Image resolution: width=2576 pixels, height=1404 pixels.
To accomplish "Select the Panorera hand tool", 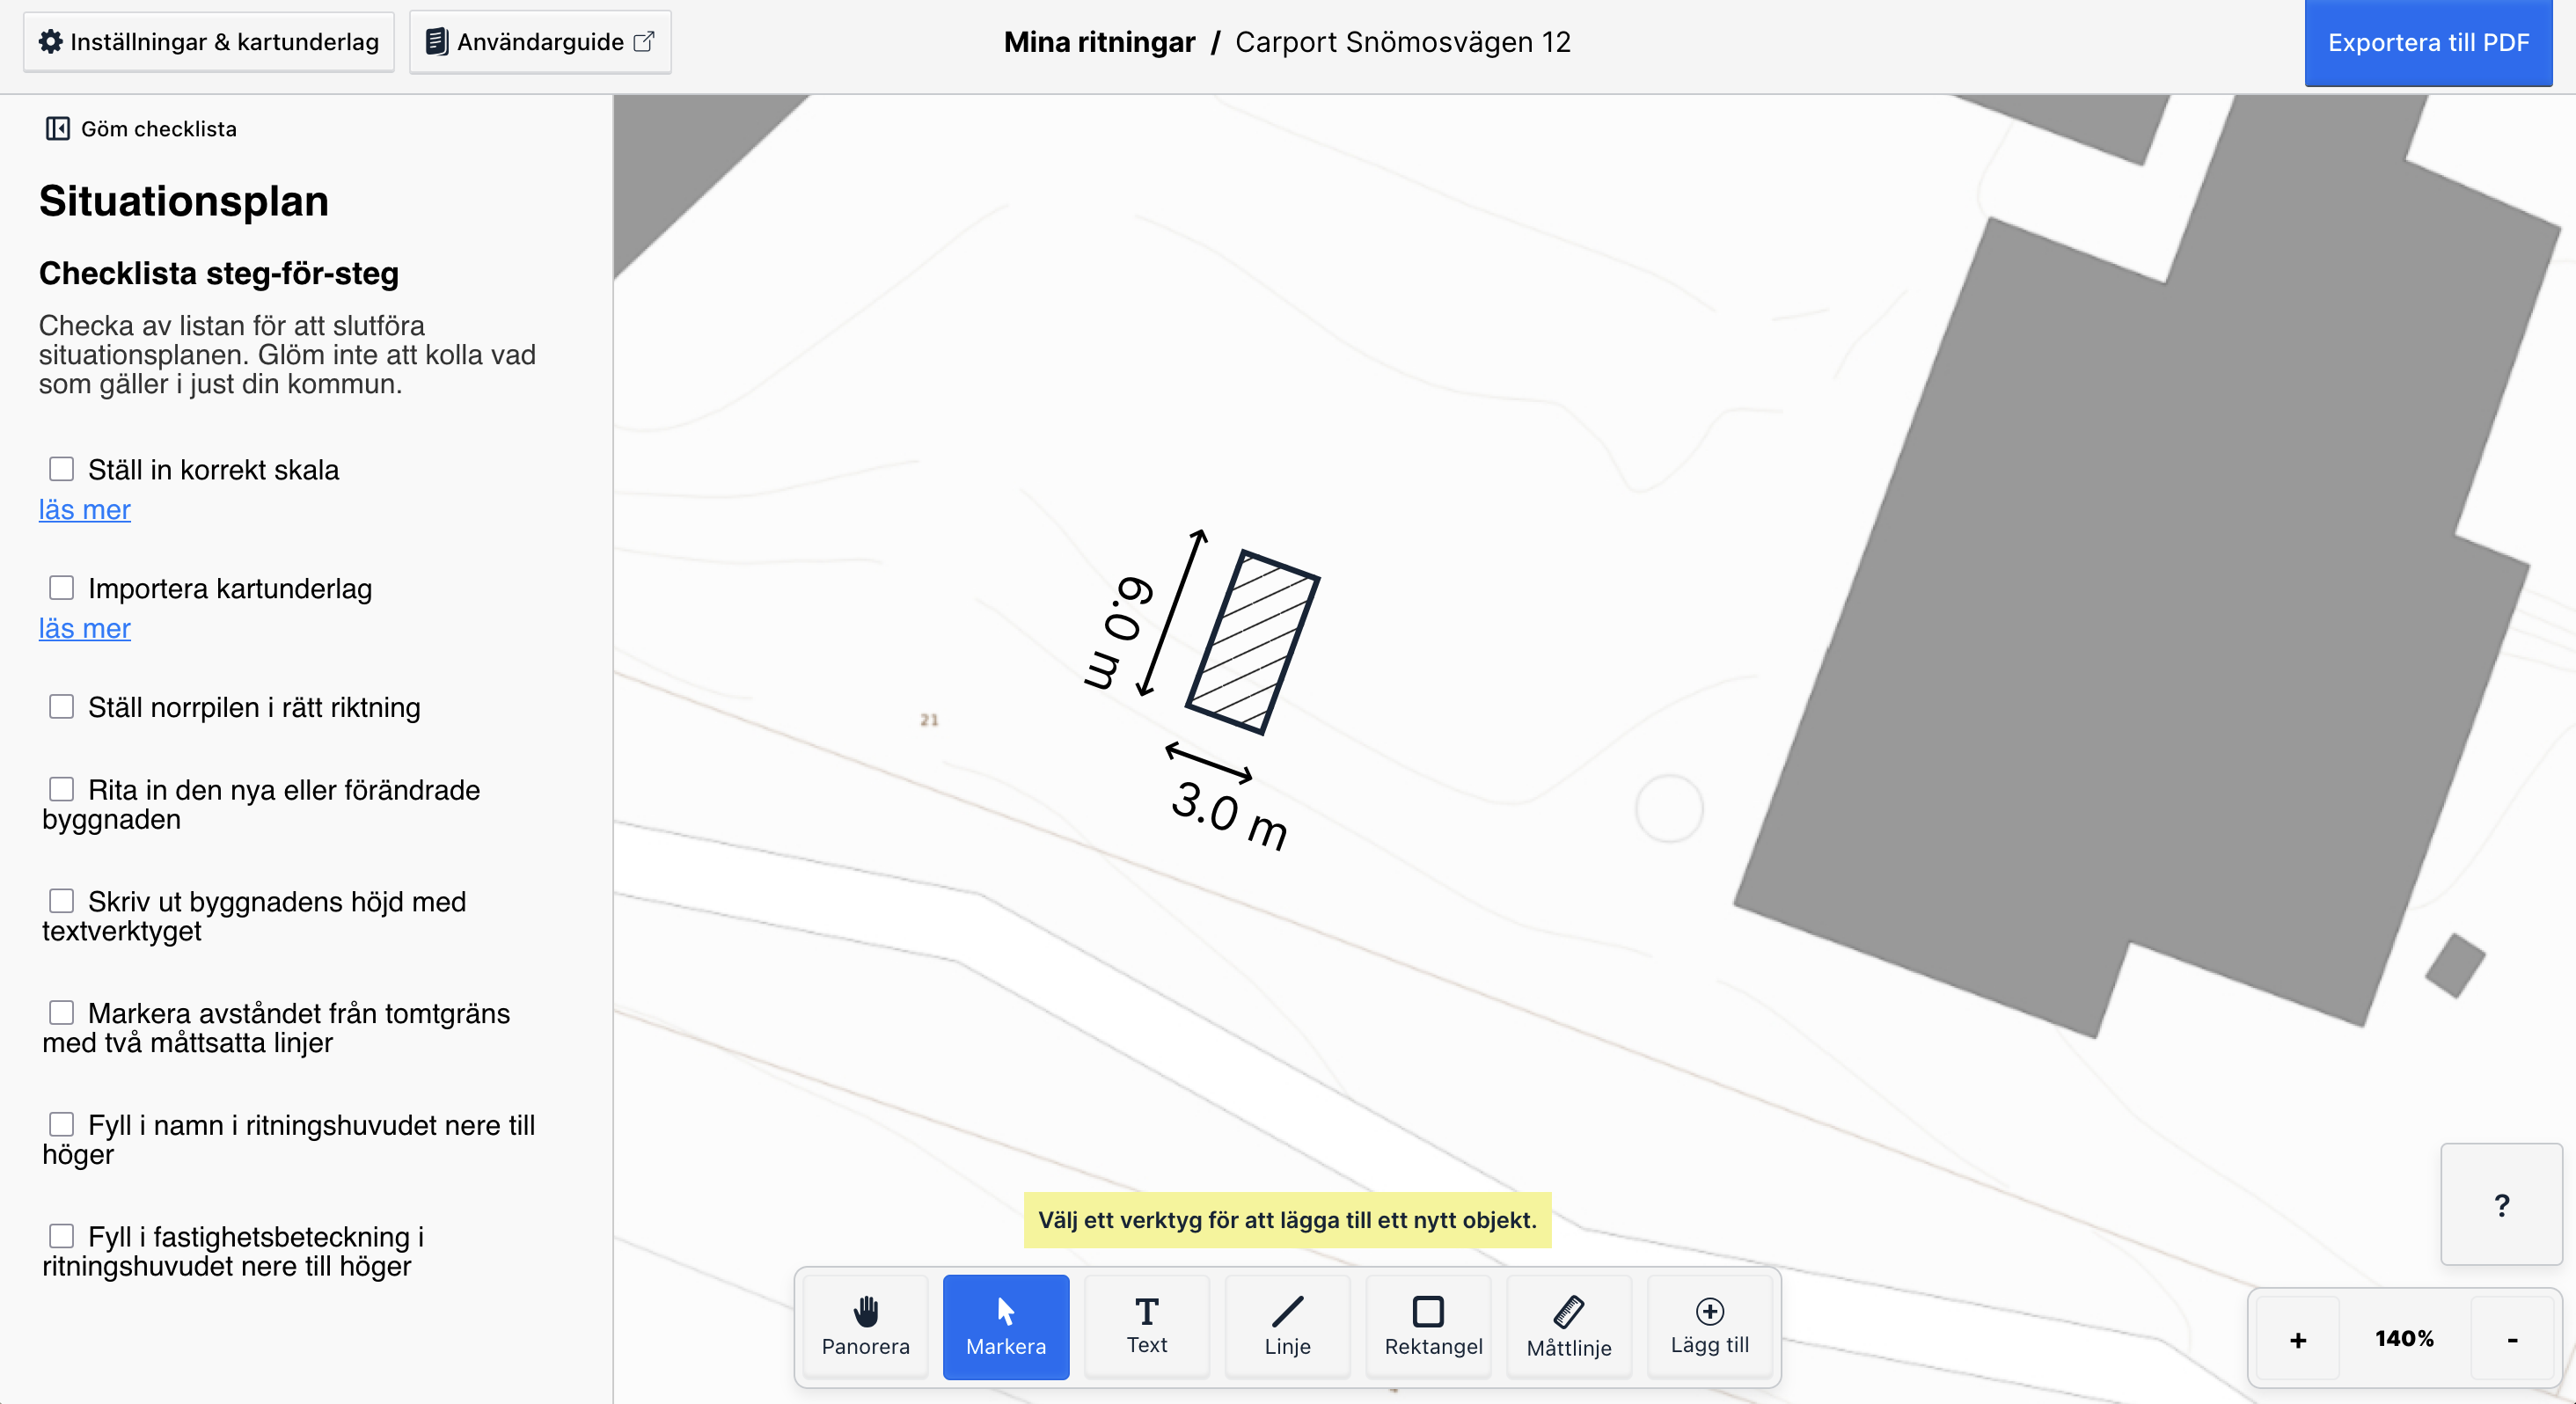I will click(865, 1326).
